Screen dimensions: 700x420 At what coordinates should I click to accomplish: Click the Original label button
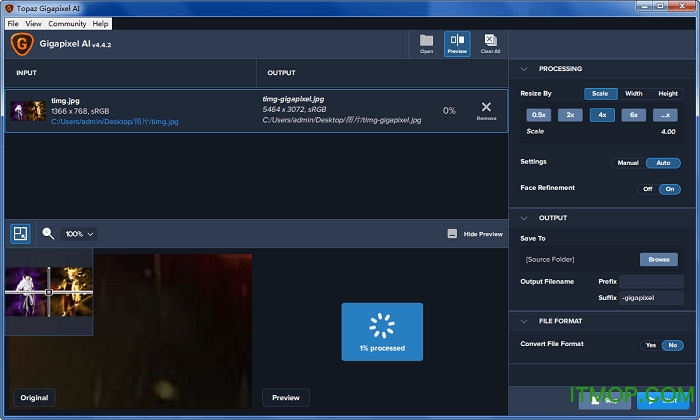click(x=34, y=398)
